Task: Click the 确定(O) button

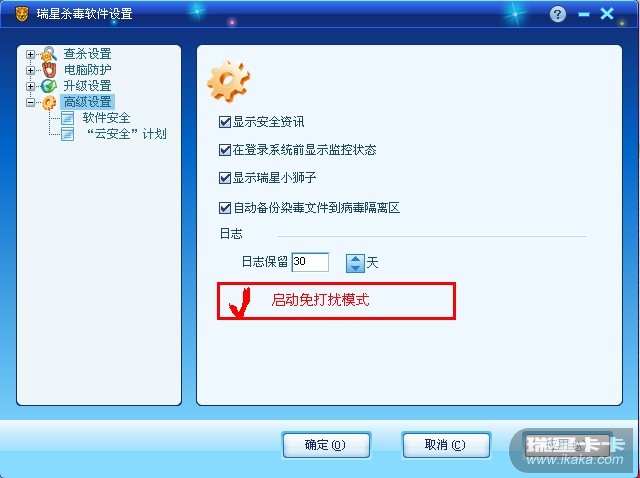Action: [326, 445]
